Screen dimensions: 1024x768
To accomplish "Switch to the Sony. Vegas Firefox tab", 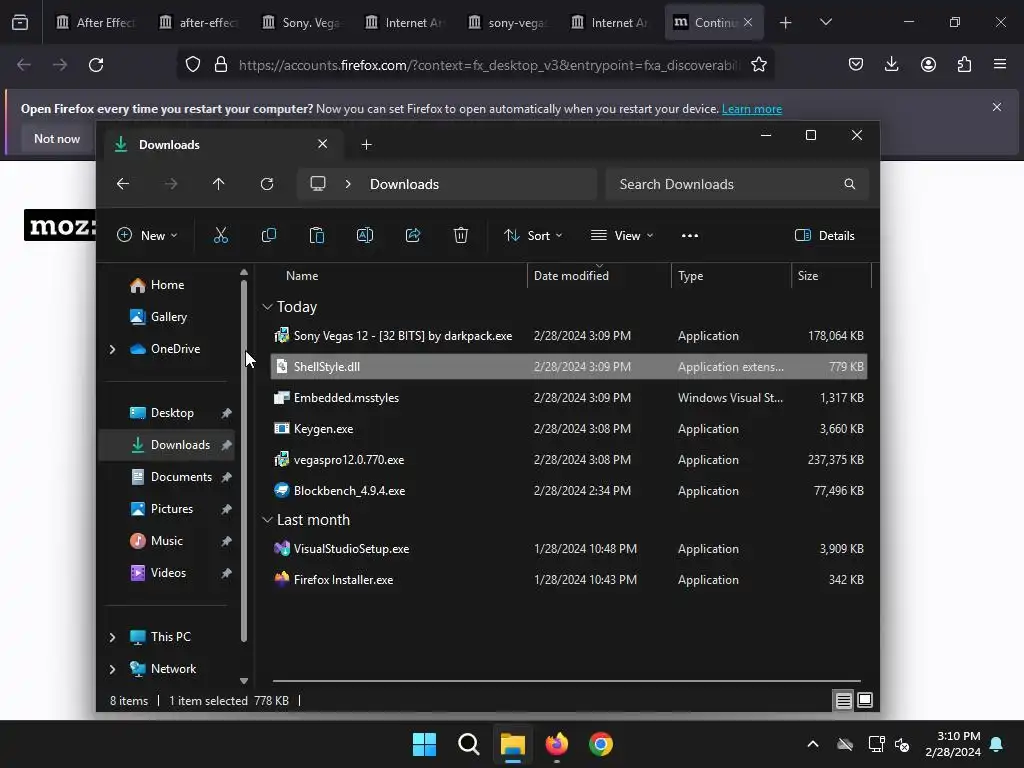I will [x=301, y=22].
